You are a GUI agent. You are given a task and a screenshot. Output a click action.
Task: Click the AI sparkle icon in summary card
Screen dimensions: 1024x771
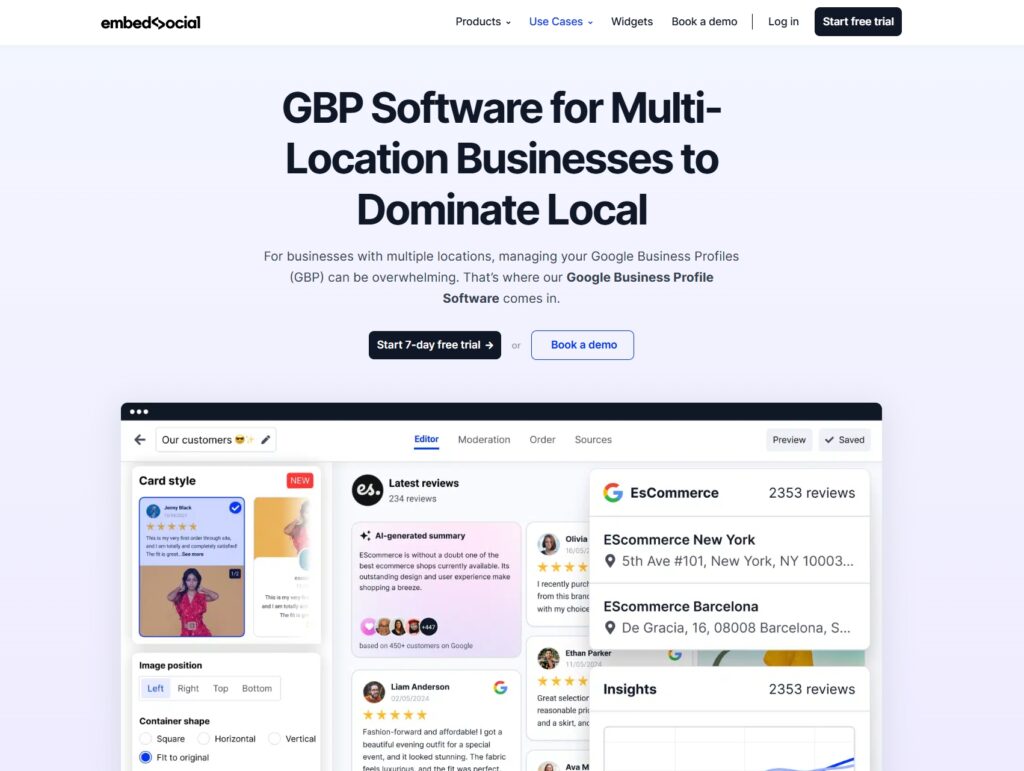365,535
